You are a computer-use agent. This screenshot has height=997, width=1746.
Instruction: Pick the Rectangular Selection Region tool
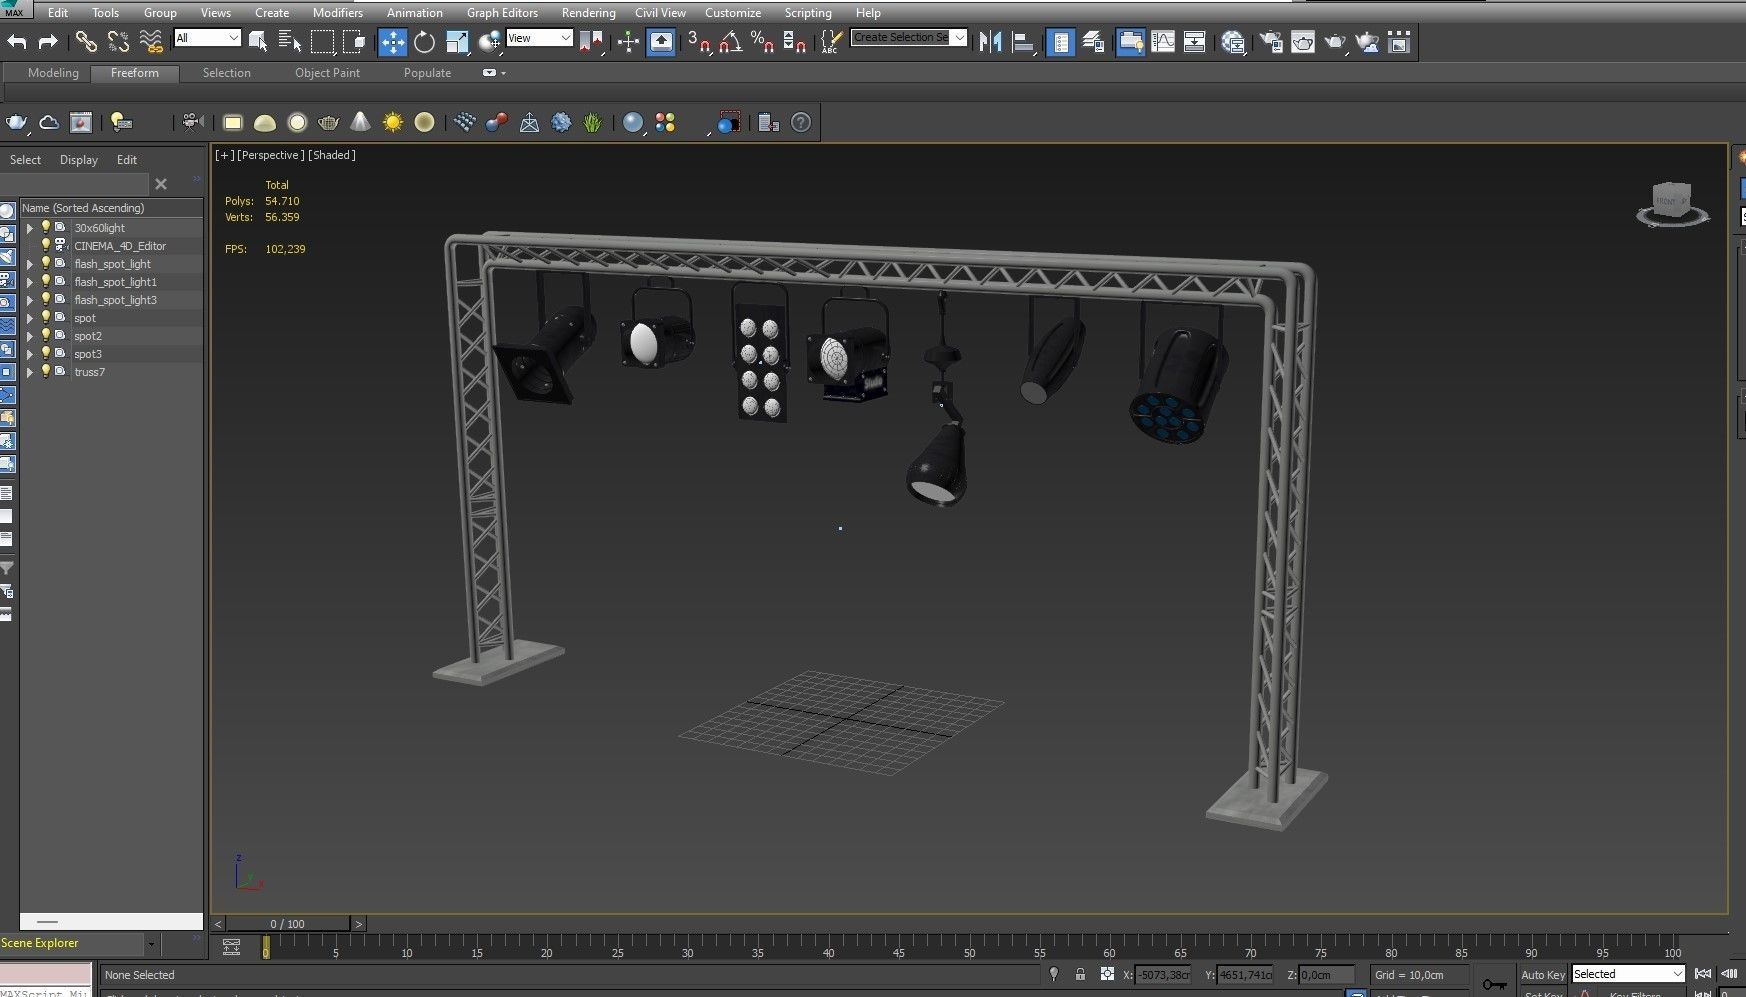tap(322, 41)
